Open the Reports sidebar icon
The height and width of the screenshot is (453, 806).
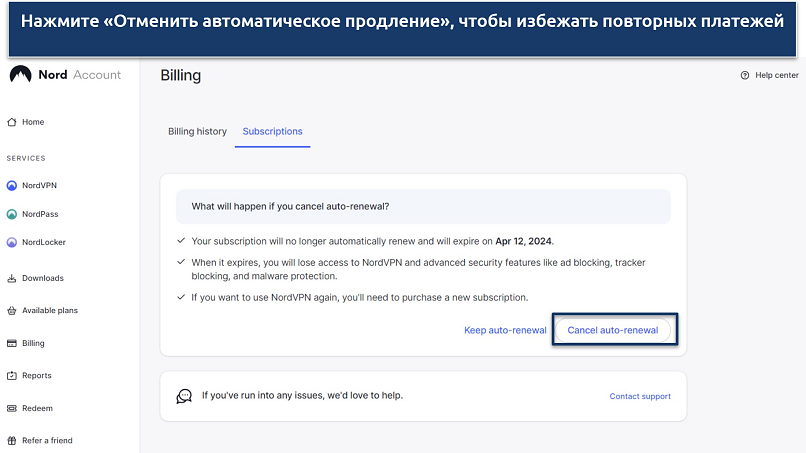tap(12, 376)
